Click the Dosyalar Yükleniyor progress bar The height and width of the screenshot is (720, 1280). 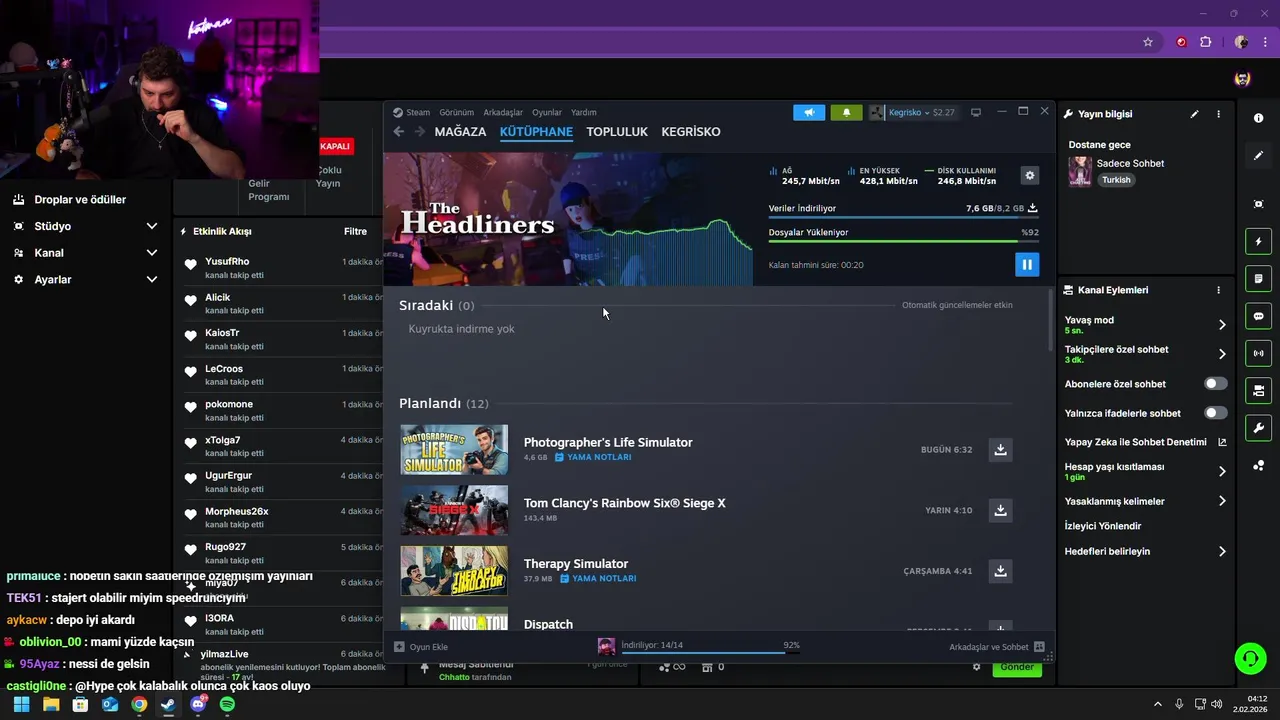903,241
